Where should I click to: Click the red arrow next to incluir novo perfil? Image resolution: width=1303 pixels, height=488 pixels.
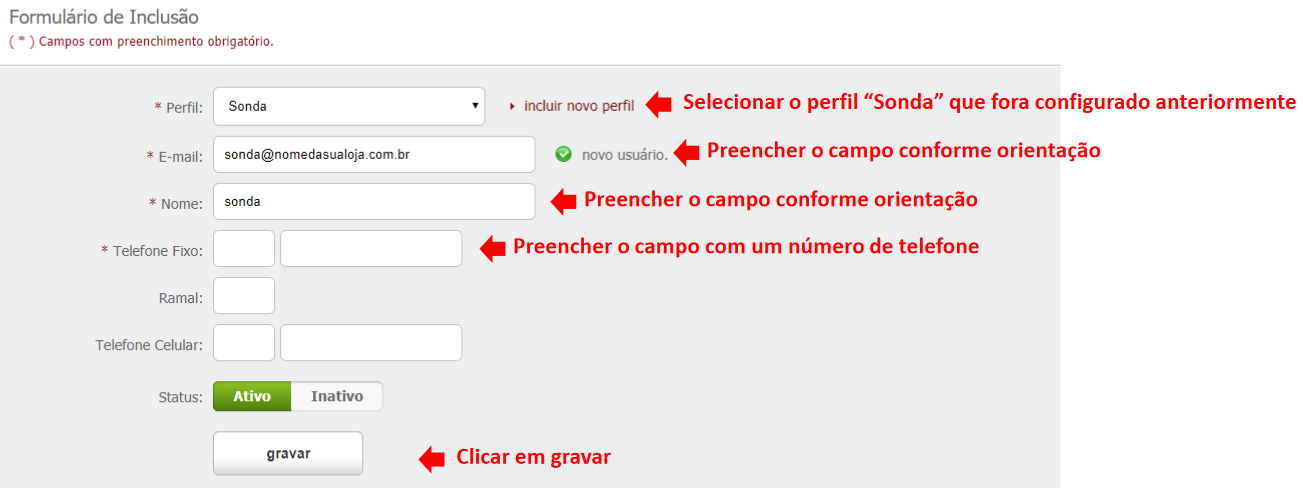click(x=659, y=103)
